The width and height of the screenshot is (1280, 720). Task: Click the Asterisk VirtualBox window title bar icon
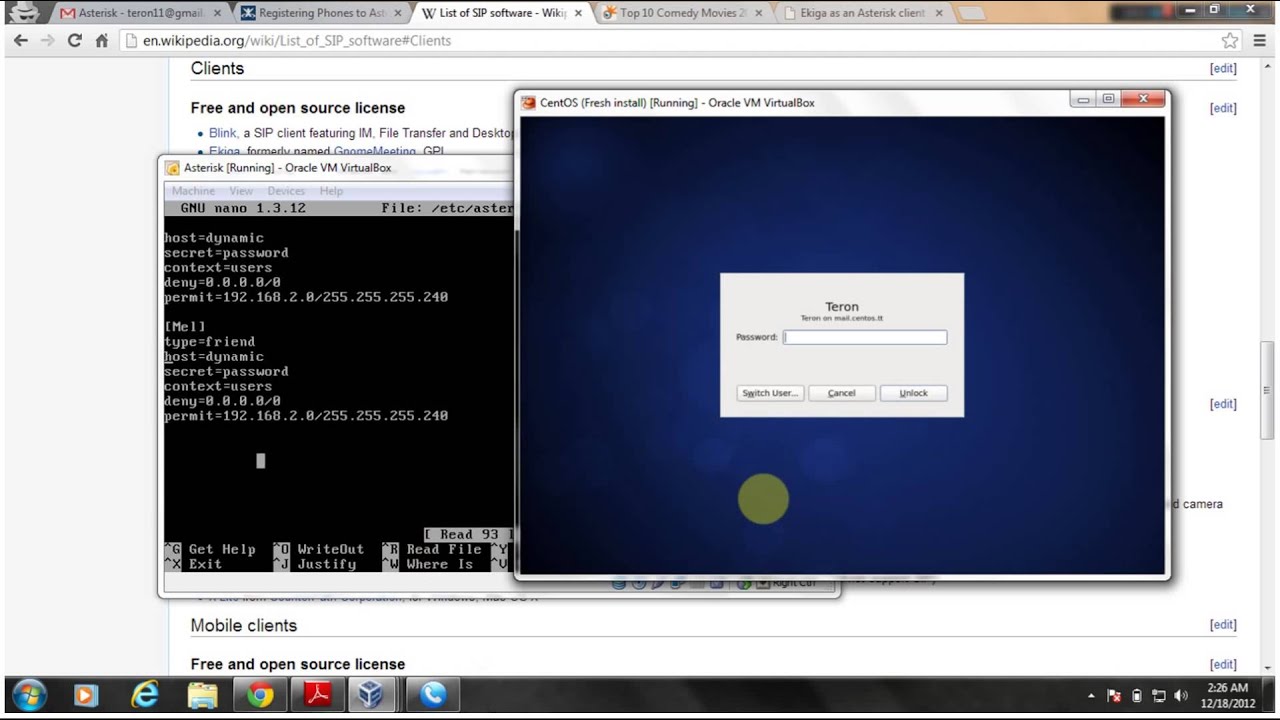coord(173,168)
